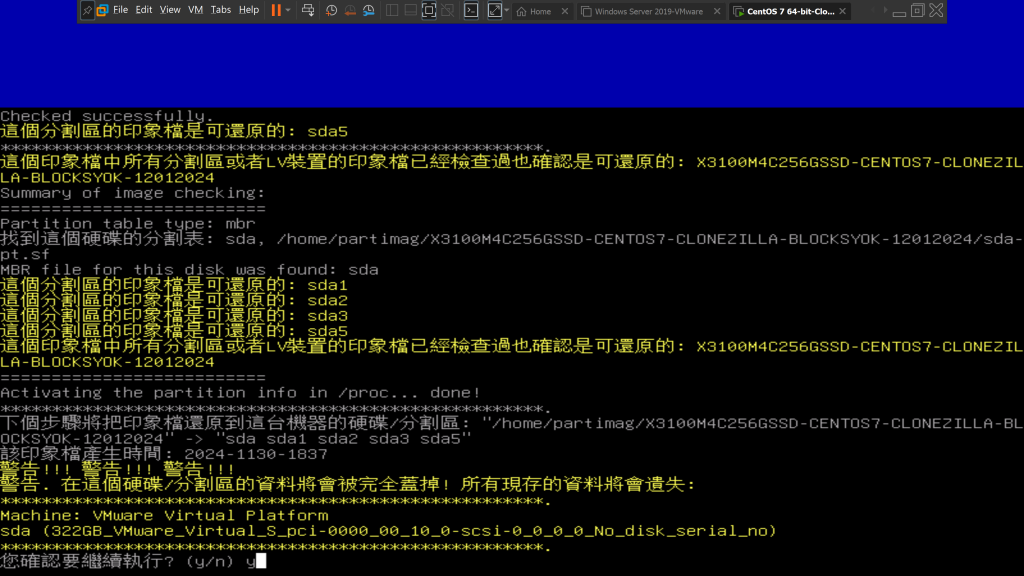
Task: Expand the stretch mode dropdown arrow
Action: 507,10
